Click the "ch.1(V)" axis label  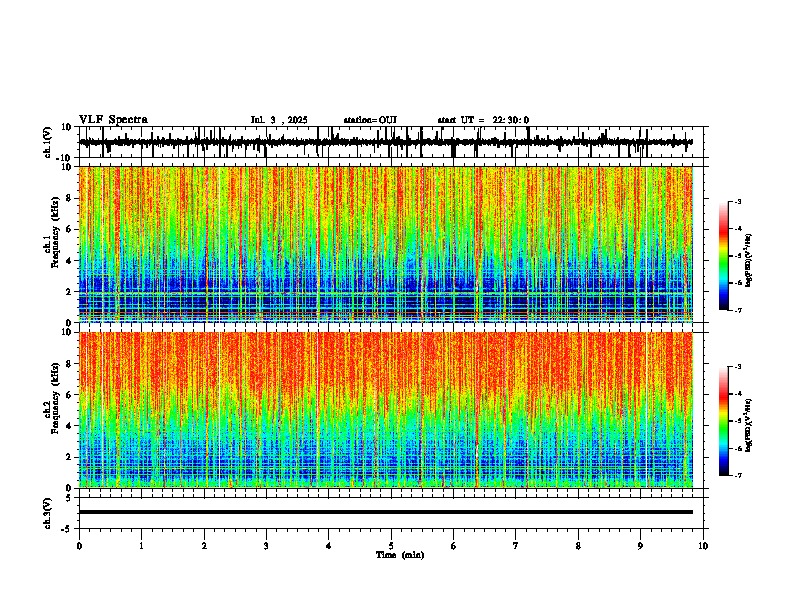click(x=48, y=142)
